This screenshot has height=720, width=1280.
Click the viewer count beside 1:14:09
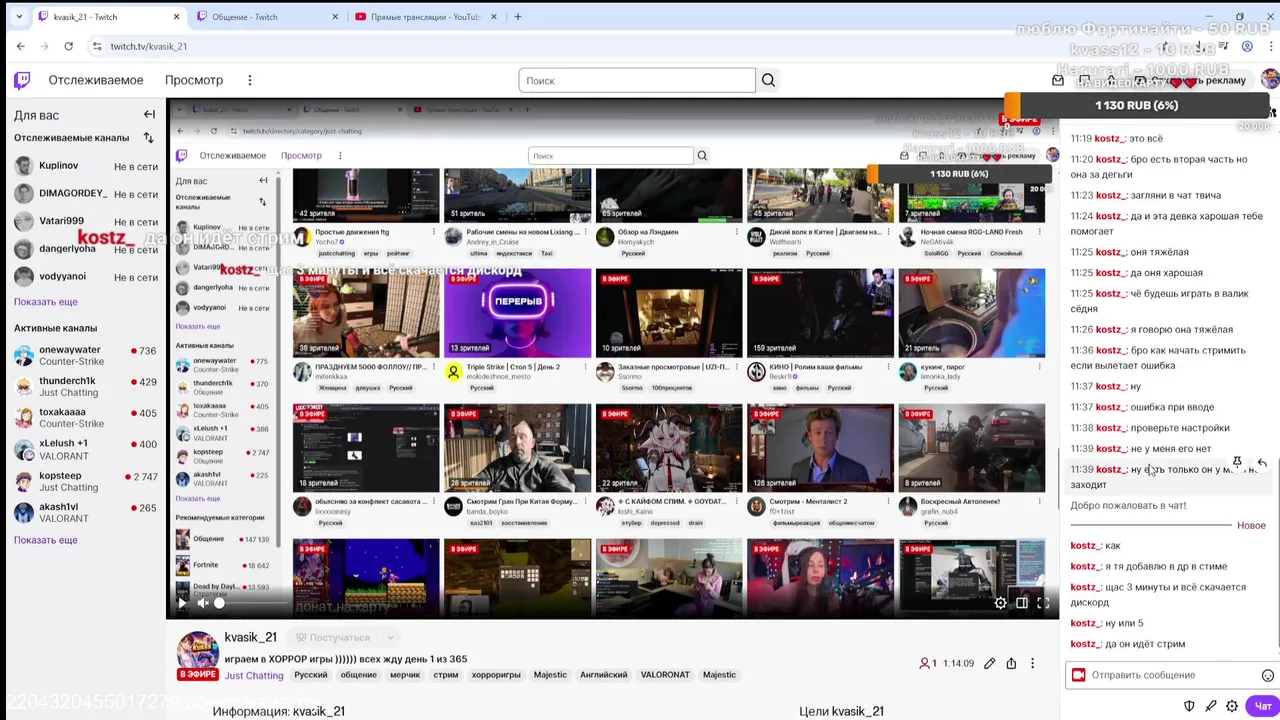click(x=928, y=663)
